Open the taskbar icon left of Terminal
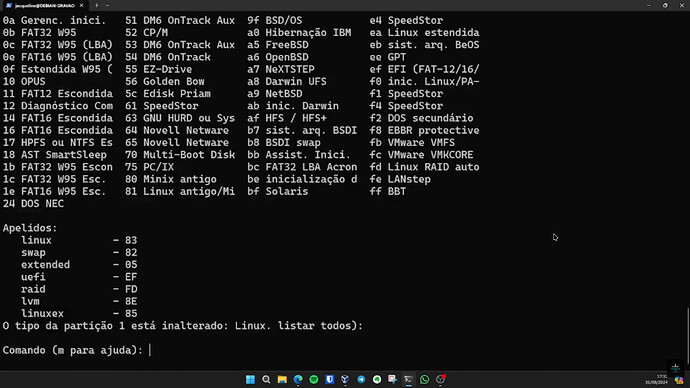 coord(393,379)
